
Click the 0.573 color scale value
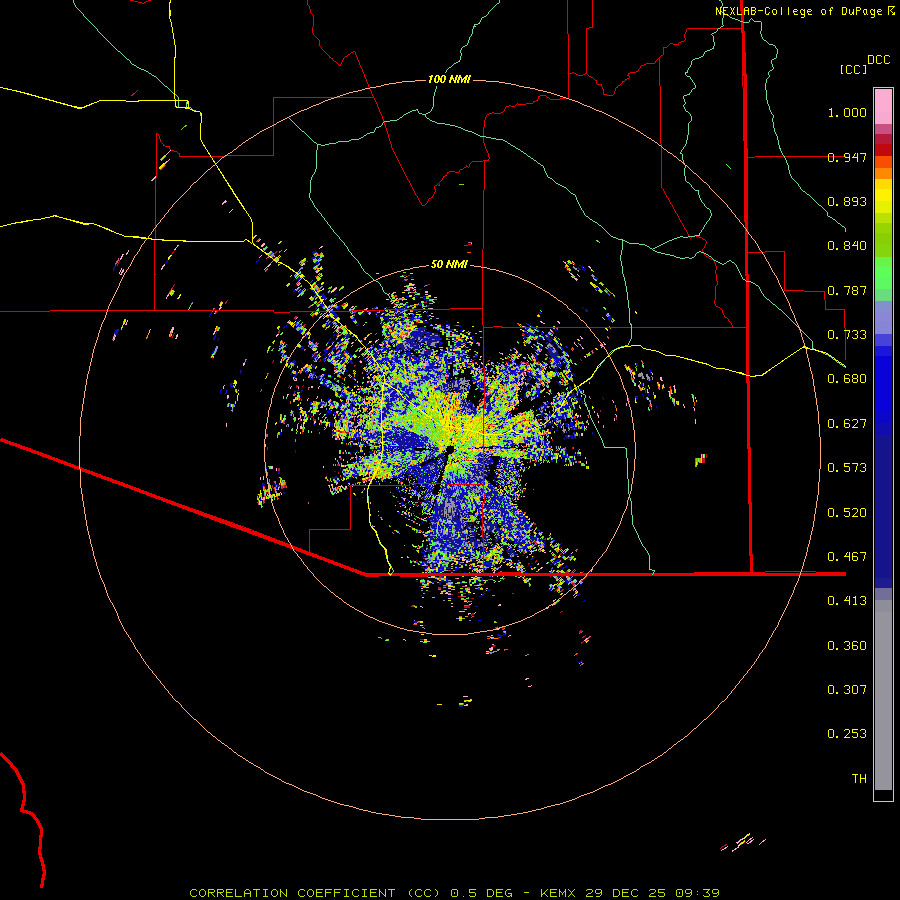point(847,468)
